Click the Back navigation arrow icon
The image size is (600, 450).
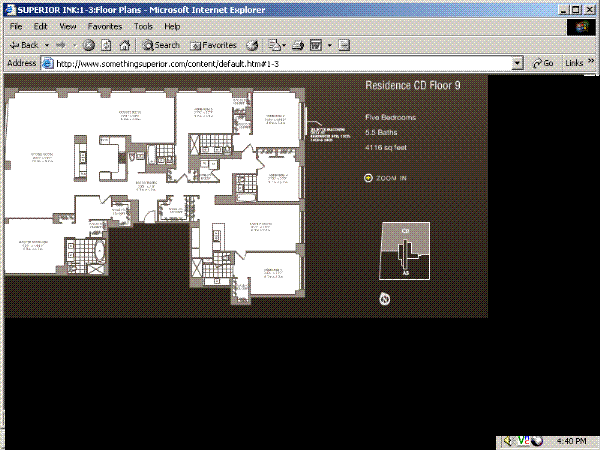14,45
